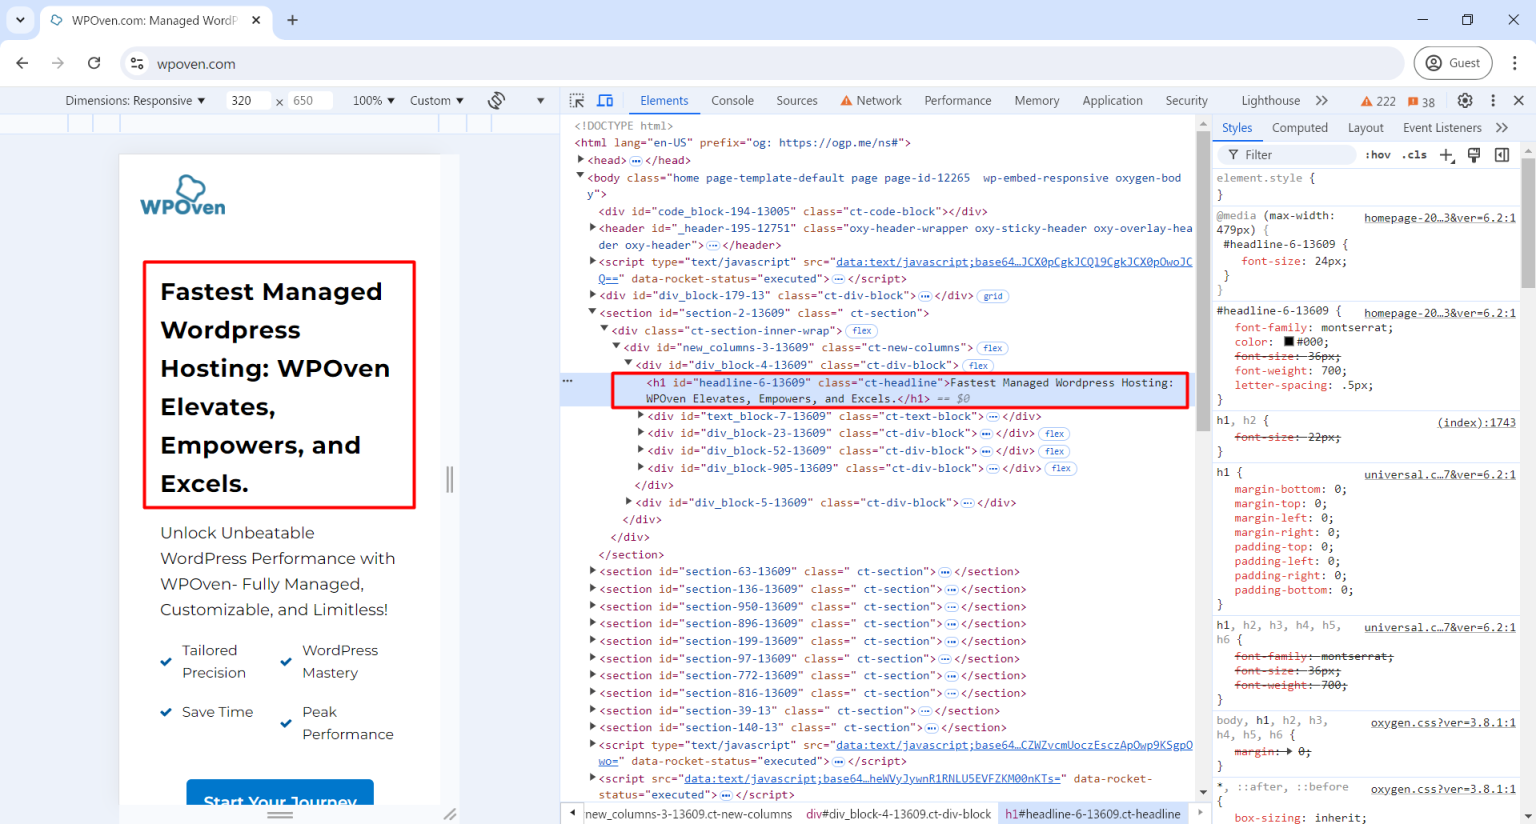The width and height of the screenshot is (1536, 824).
Task: Click the black #000 color swatch
Action: 1290,340
